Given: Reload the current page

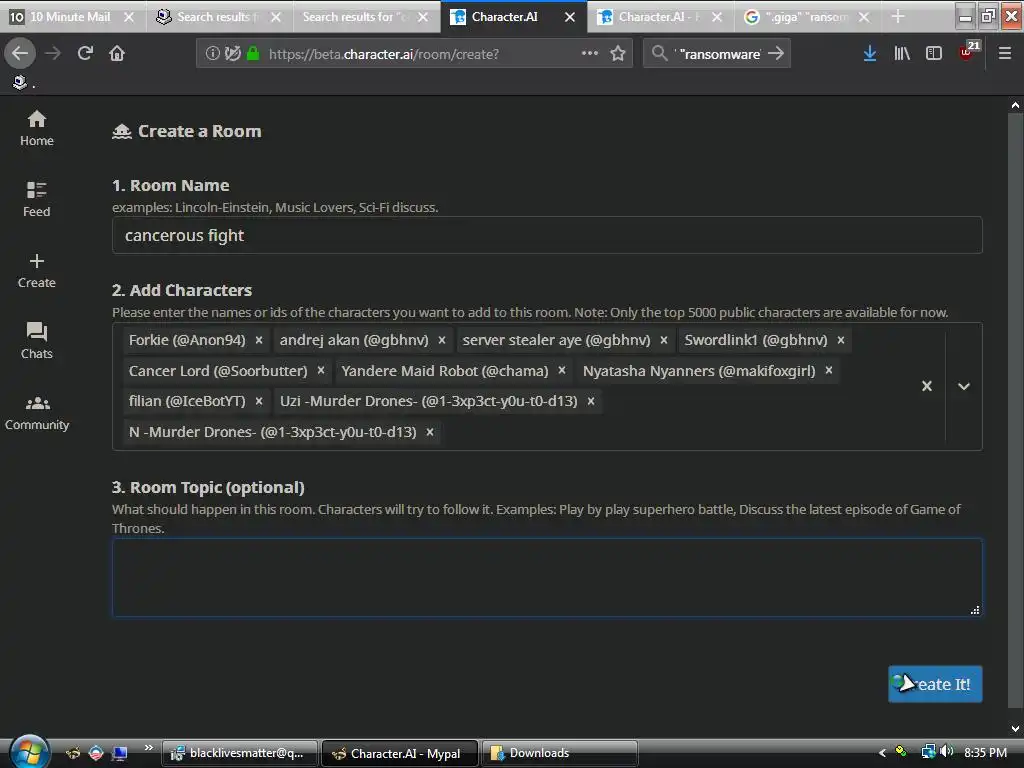Looking at the screenshot, I should (85, 54).
